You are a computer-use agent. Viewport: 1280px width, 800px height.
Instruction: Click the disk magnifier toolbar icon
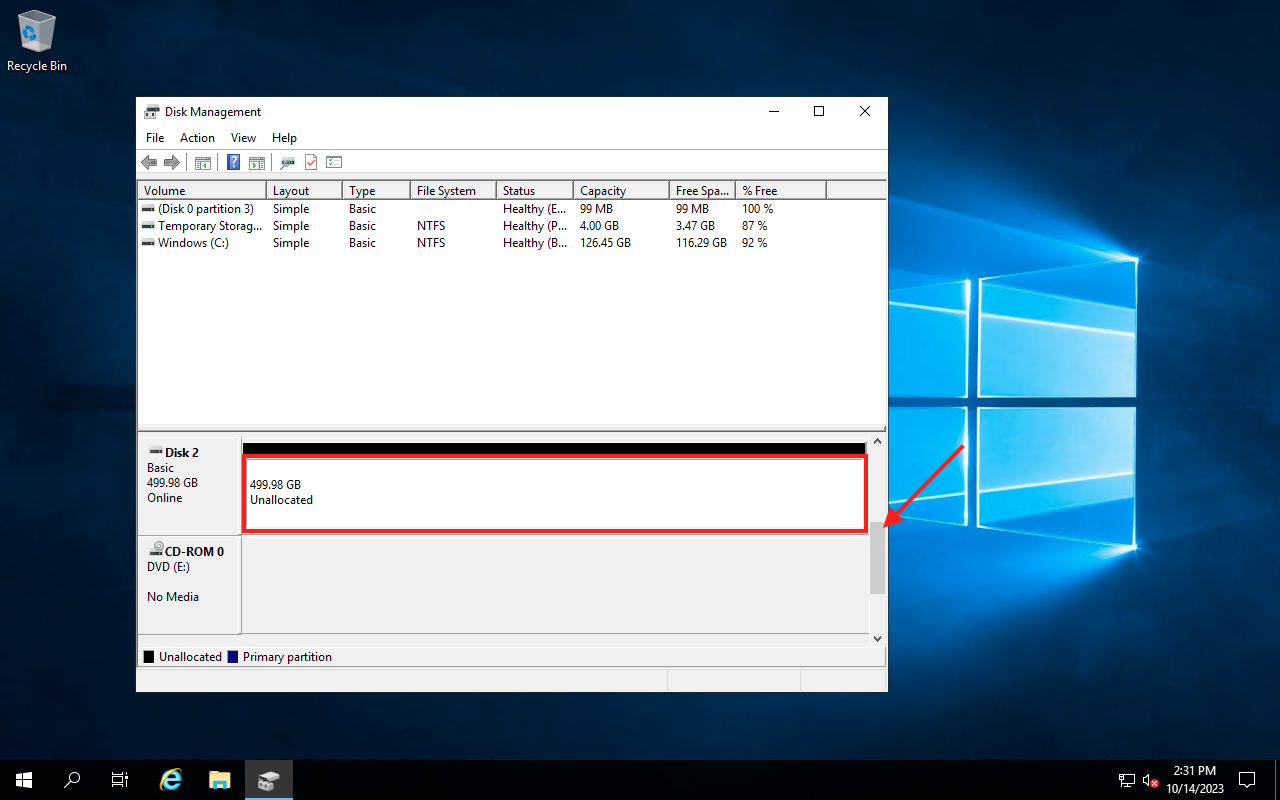[x=287, y=163]
